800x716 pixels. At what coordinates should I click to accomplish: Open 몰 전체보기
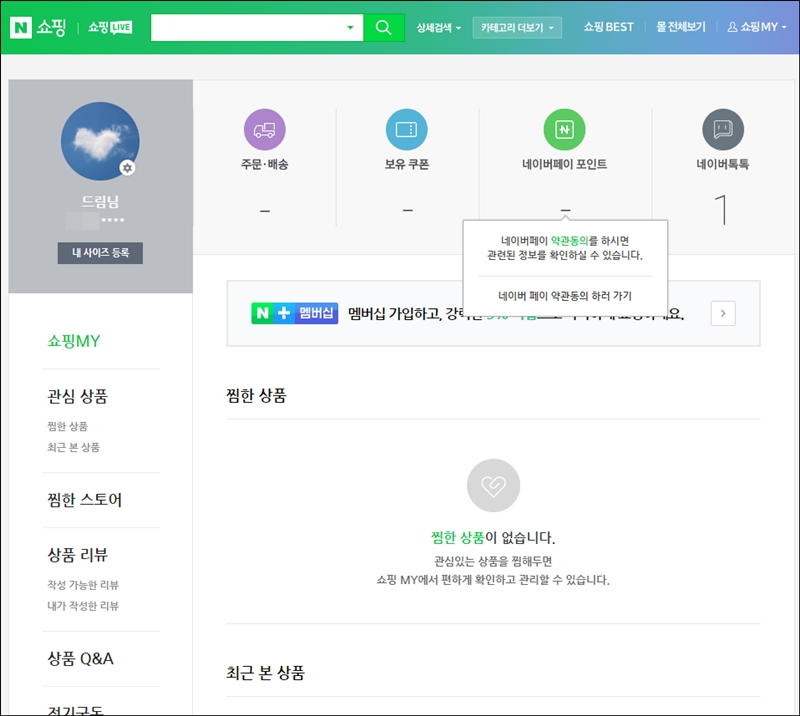point(681,27)
